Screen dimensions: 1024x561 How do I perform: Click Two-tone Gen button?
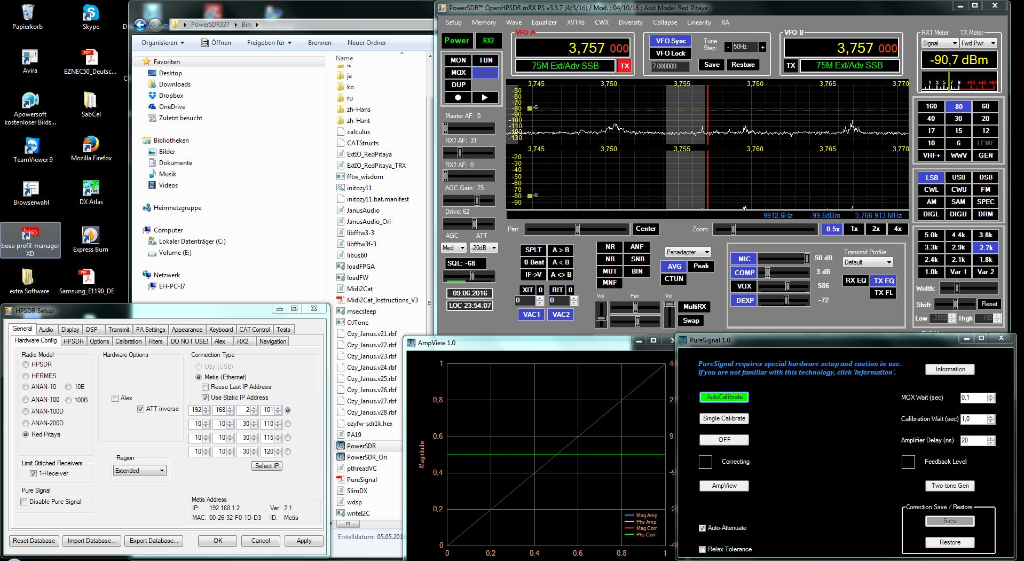tap(950, 485)
